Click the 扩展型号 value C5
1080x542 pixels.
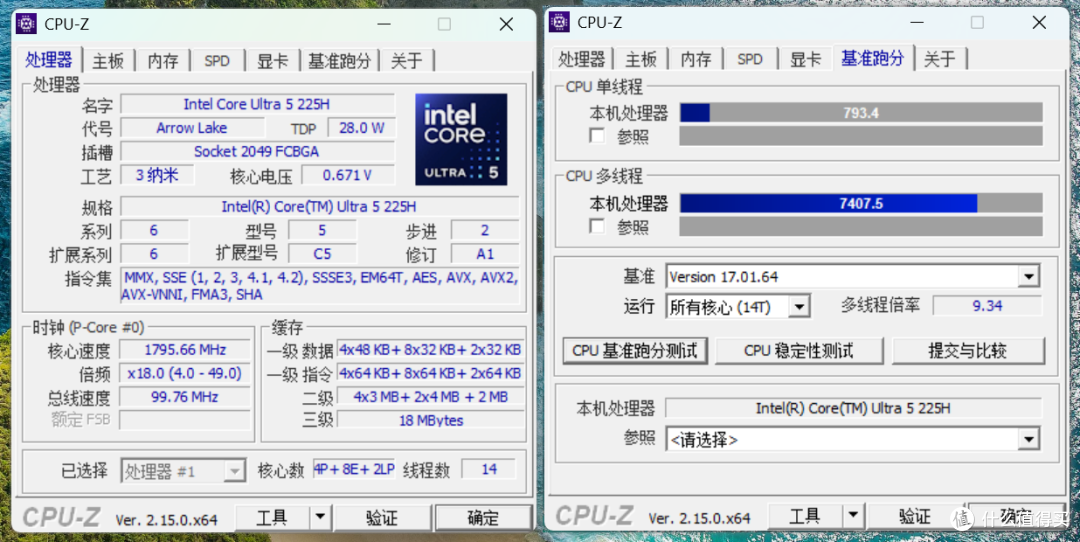pyautogui.click(x=322, y=253)
